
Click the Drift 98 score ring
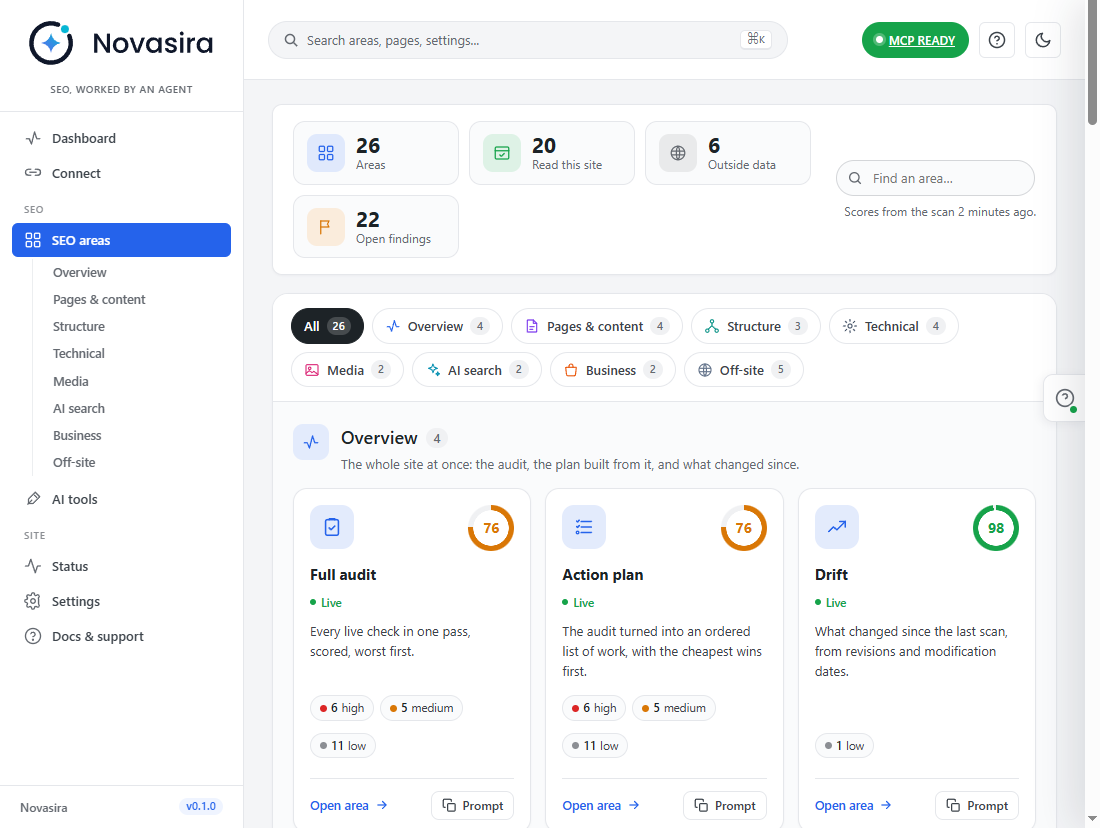click(995, 528)
